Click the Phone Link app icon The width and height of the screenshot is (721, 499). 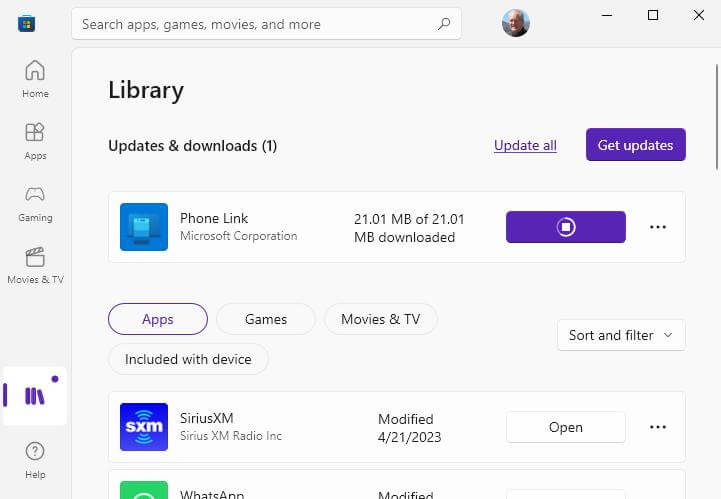pyautogui.click(x=144, y=227)
